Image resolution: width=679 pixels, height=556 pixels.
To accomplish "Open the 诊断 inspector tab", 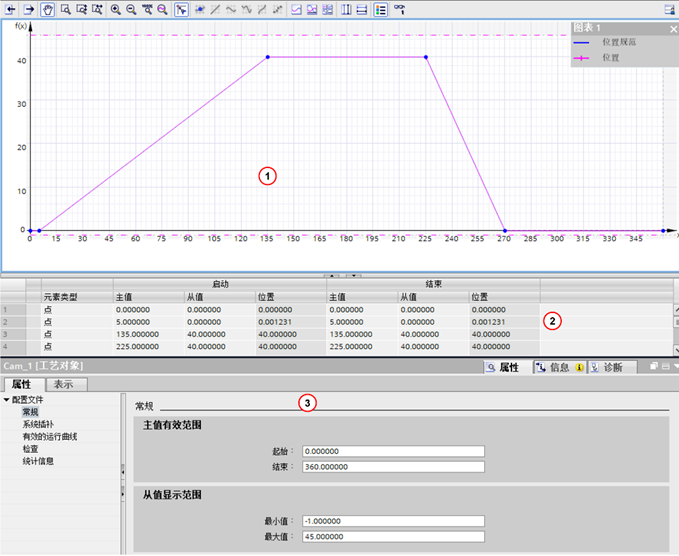I will (x=605, y=368).
